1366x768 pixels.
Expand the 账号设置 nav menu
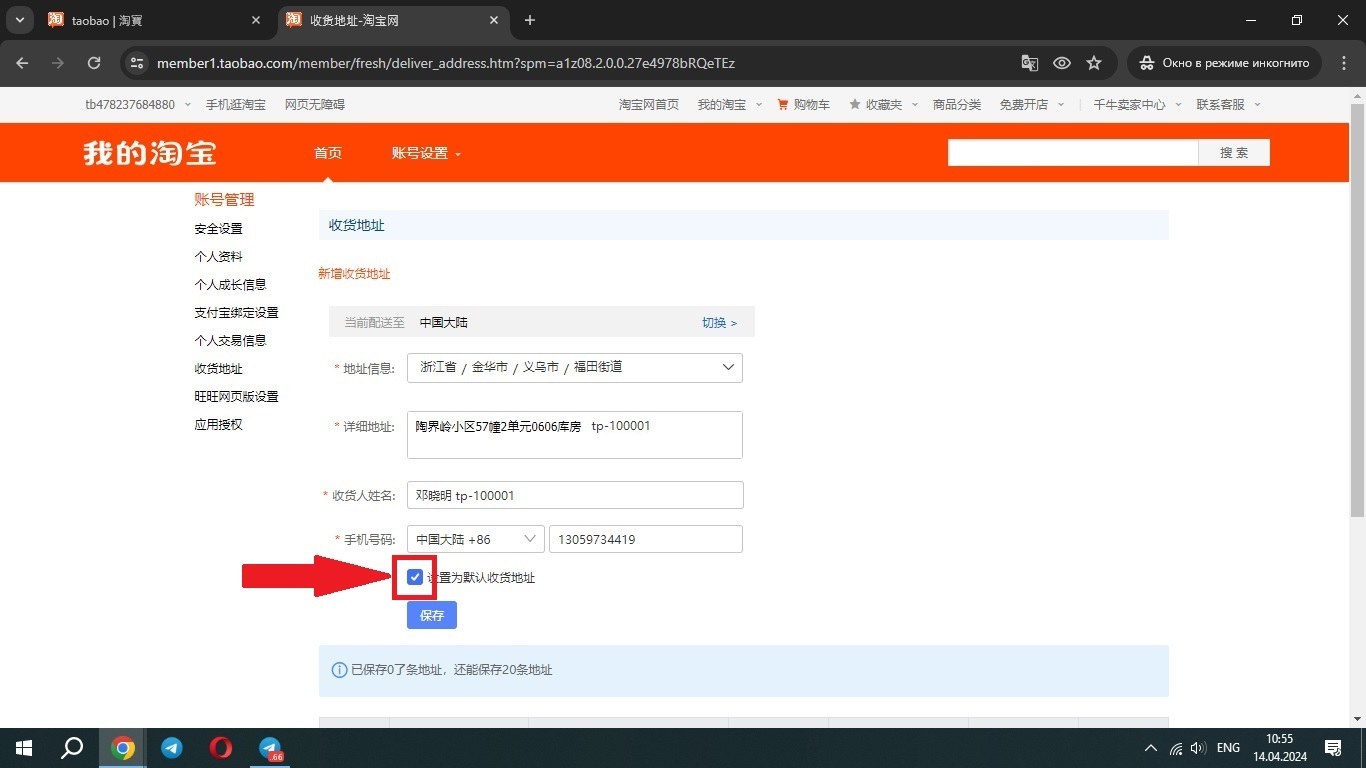427,153
